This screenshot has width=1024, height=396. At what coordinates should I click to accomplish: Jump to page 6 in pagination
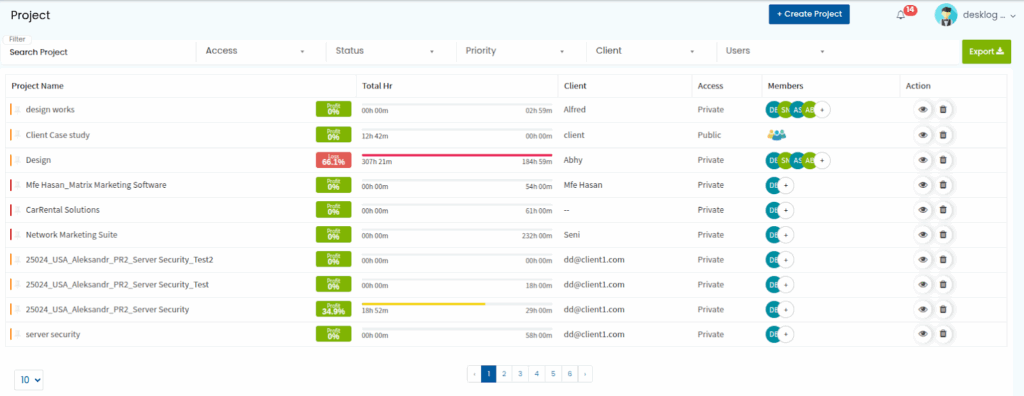569,374
